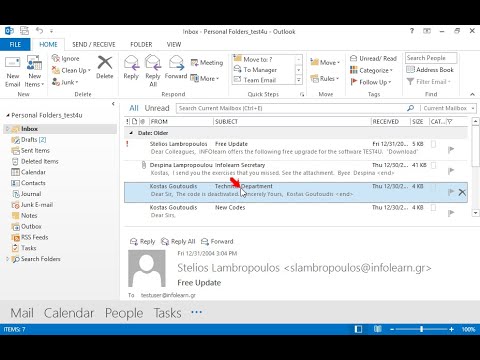
Task: Click the Send/Receive All Folders quick access icon
Action: pos(24,31)
